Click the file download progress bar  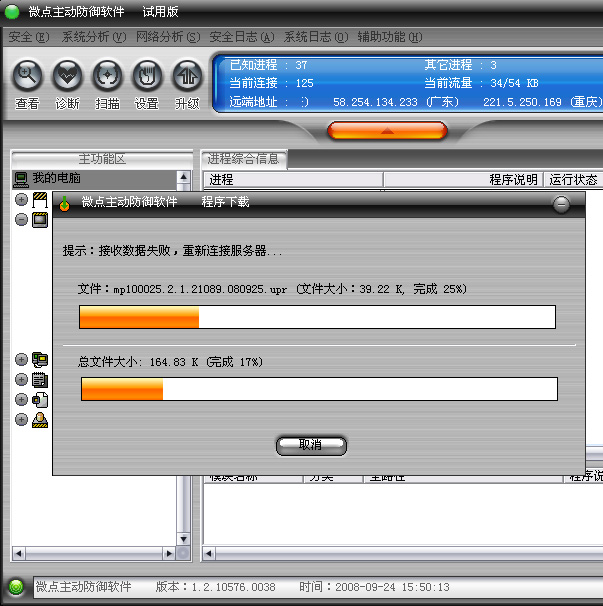(317, 317)
